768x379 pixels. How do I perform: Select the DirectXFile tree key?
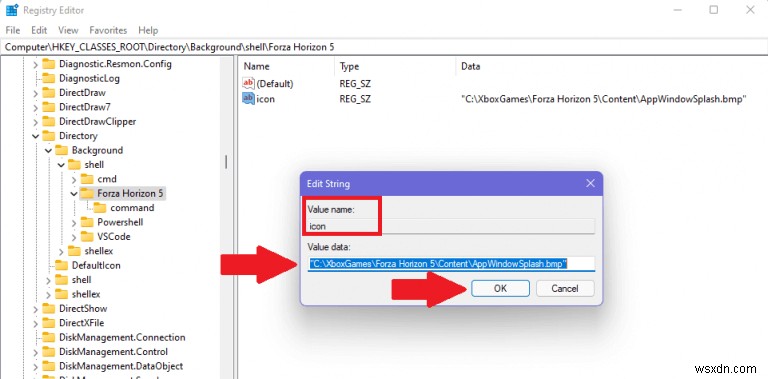coord(83,323)
